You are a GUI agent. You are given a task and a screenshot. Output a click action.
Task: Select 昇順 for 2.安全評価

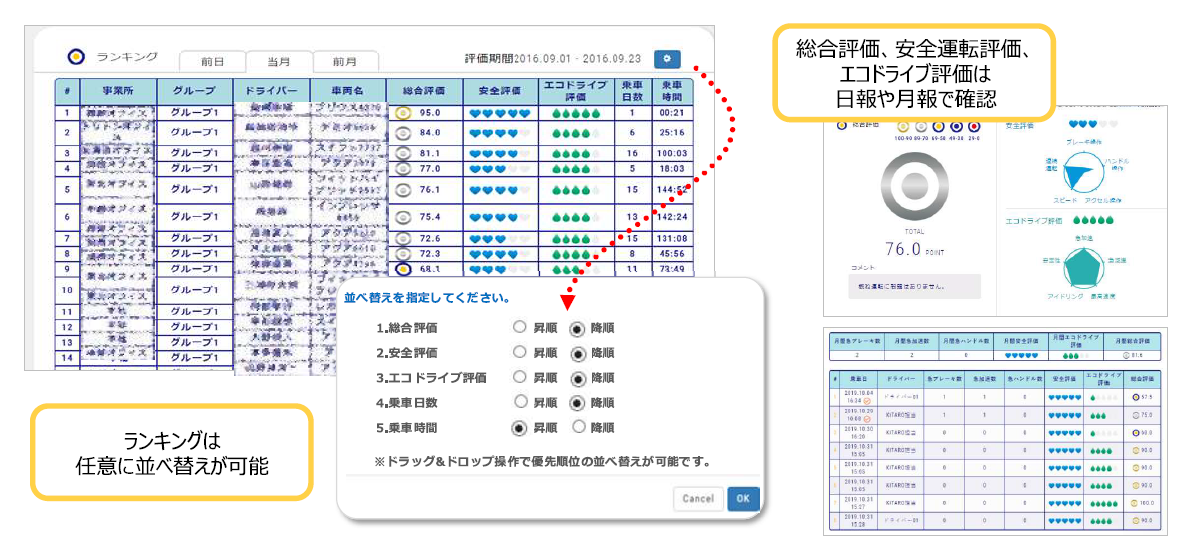(519, 352)
